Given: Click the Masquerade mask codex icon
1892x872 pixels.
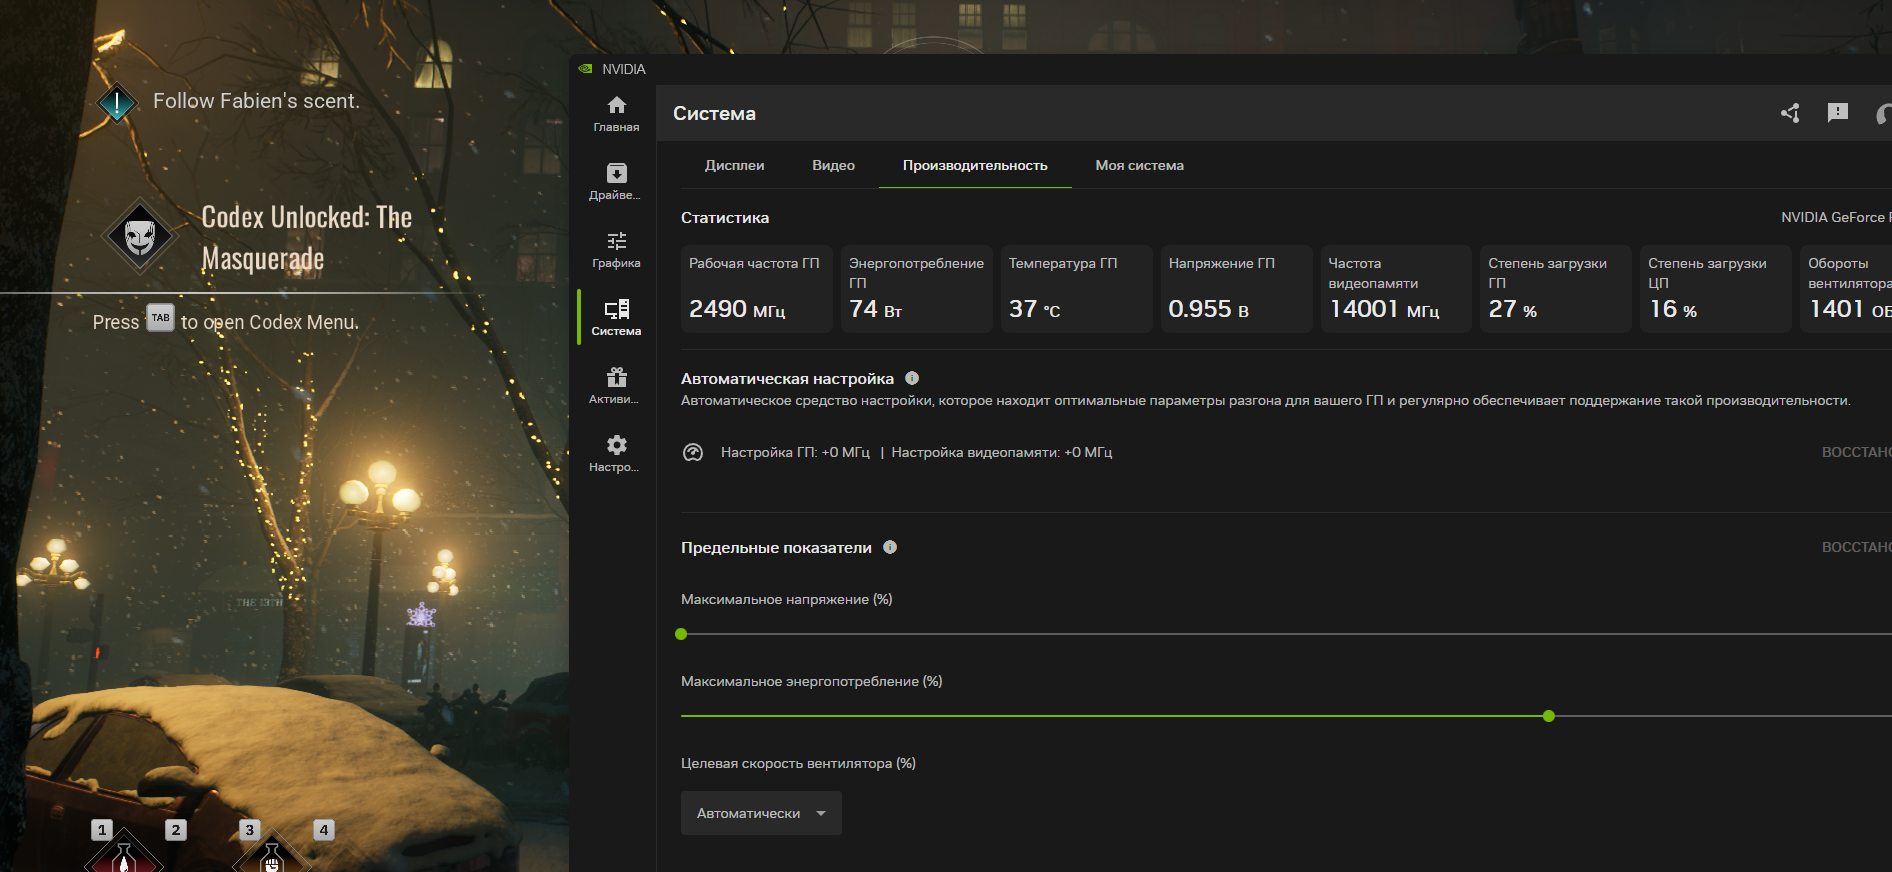Looking at the screenshot, I should pyautogui.click(x=140, y=237).
